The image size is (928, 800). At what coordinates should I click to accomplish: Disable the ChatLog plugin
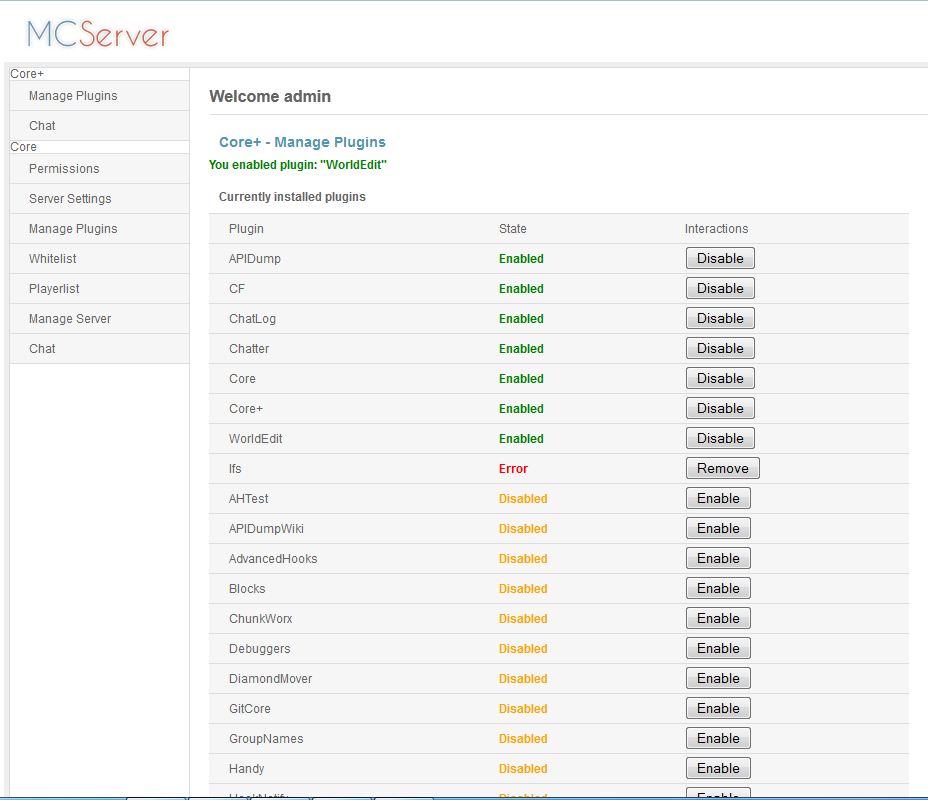(x=720, y=319)
